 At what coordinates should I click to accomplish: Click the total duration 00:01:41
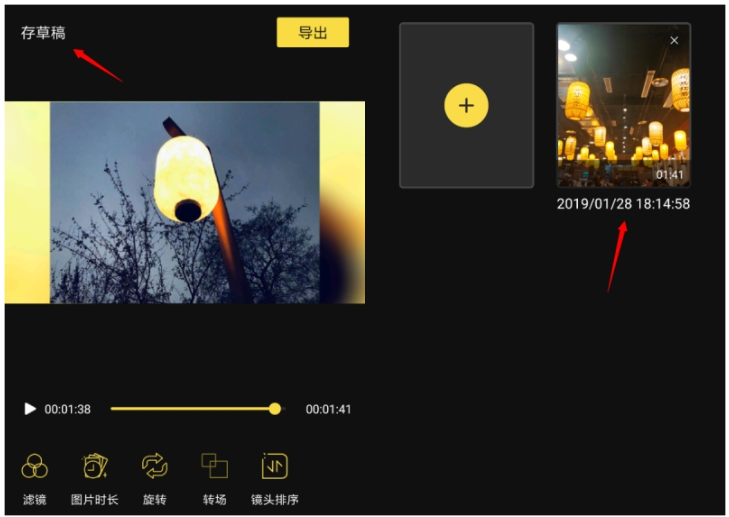pos(328,409)
